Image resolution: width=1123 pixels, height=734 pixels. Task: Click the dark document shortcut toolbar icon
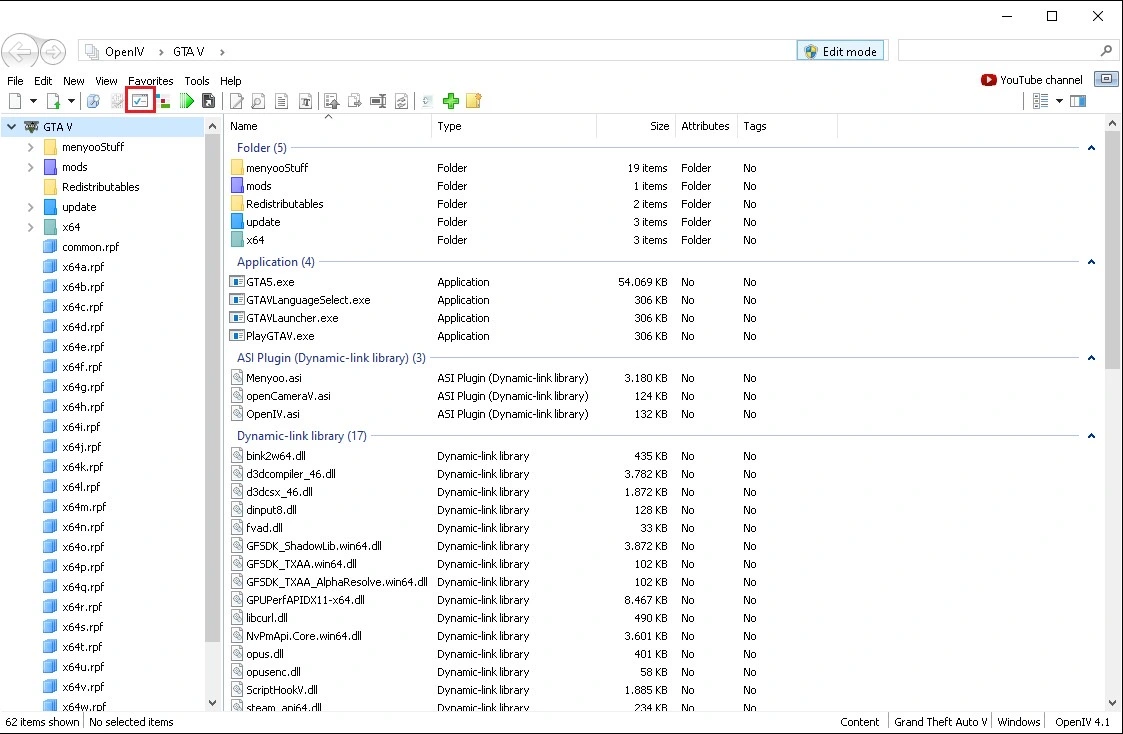pyautogui.click(x=208, y=101)
